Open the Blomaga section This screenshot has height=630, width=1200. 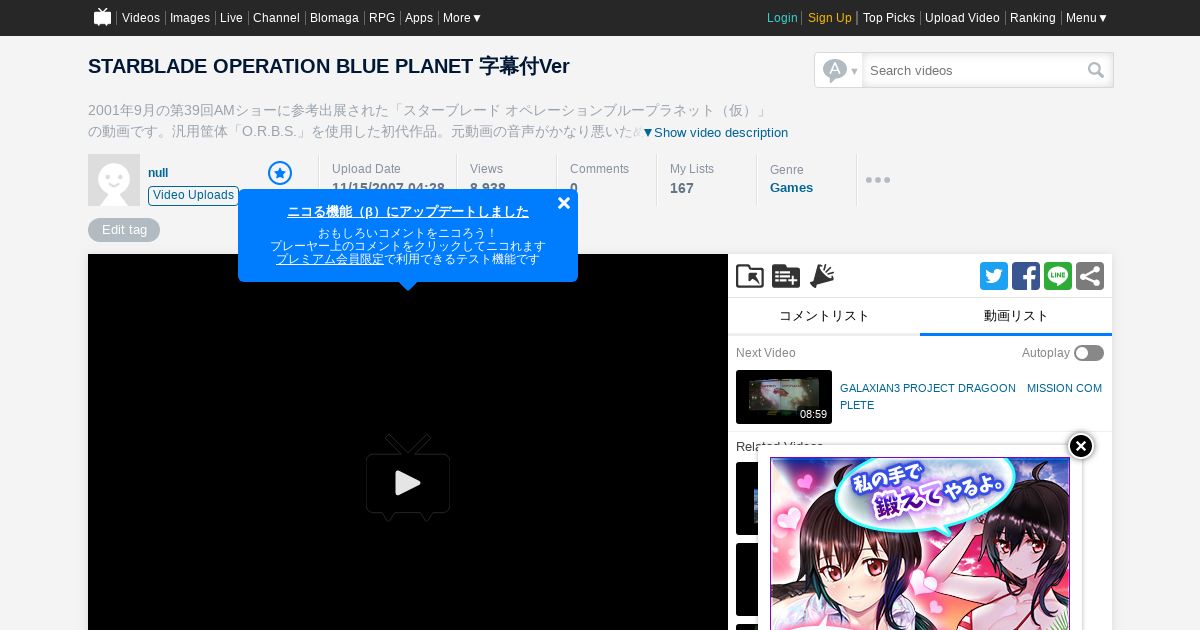click(334, 18)
